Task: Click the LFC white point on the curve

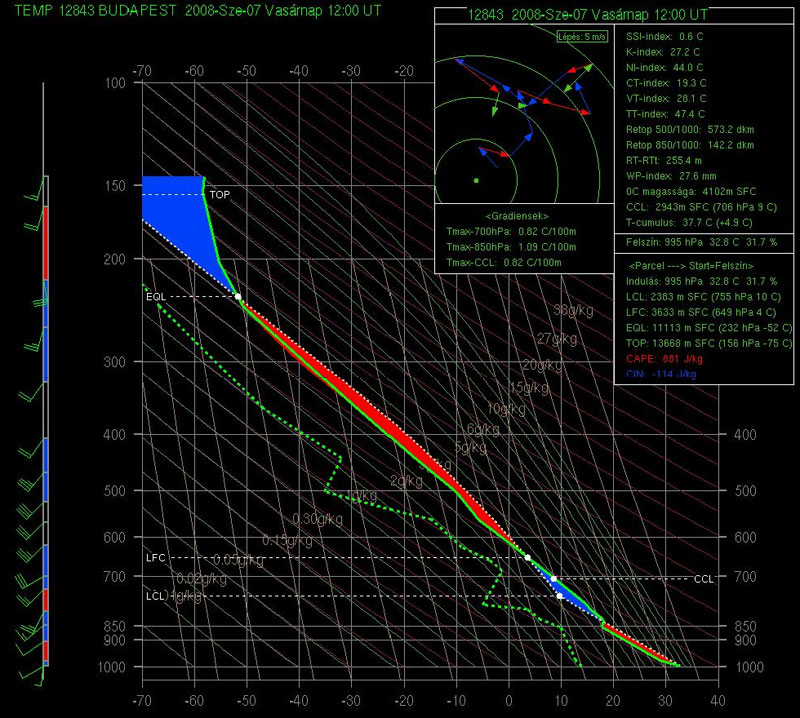Action: (x=528, y=557)
